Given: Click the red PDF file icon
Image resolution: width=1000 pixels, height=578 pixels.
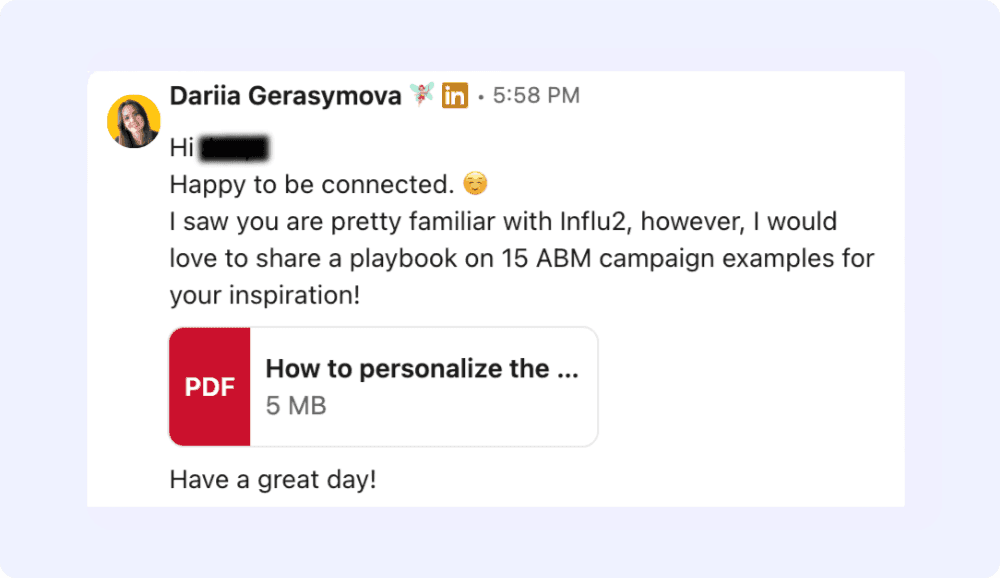Looking at the screenshot, I should click(209, 387).
